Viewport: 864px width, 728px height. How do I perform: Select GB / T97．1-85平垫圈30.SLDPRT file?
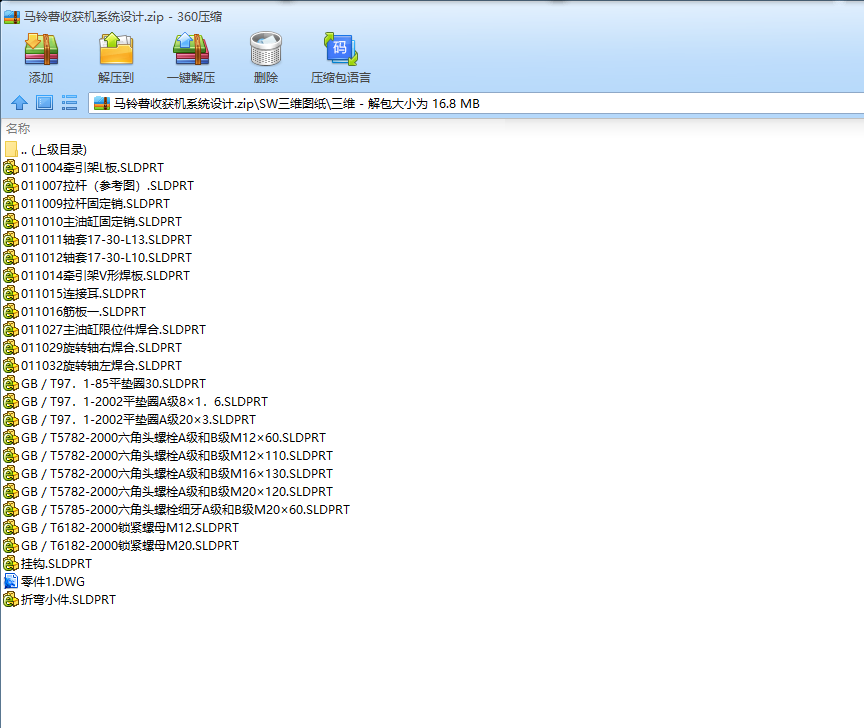click(x=105, y=384)
